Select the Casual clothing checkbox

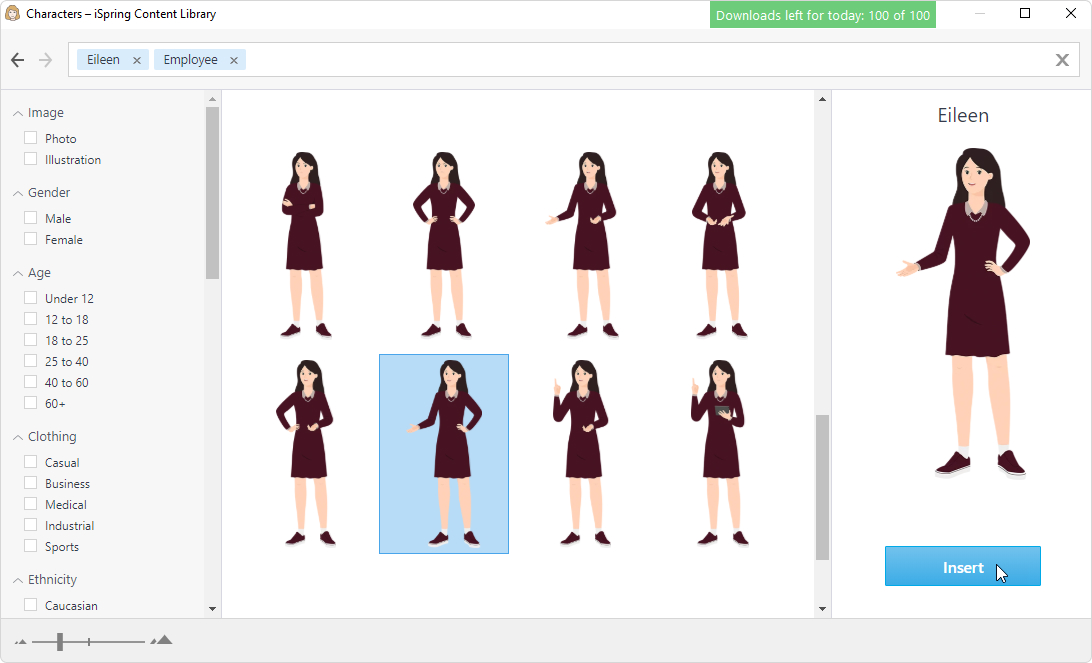31,462
